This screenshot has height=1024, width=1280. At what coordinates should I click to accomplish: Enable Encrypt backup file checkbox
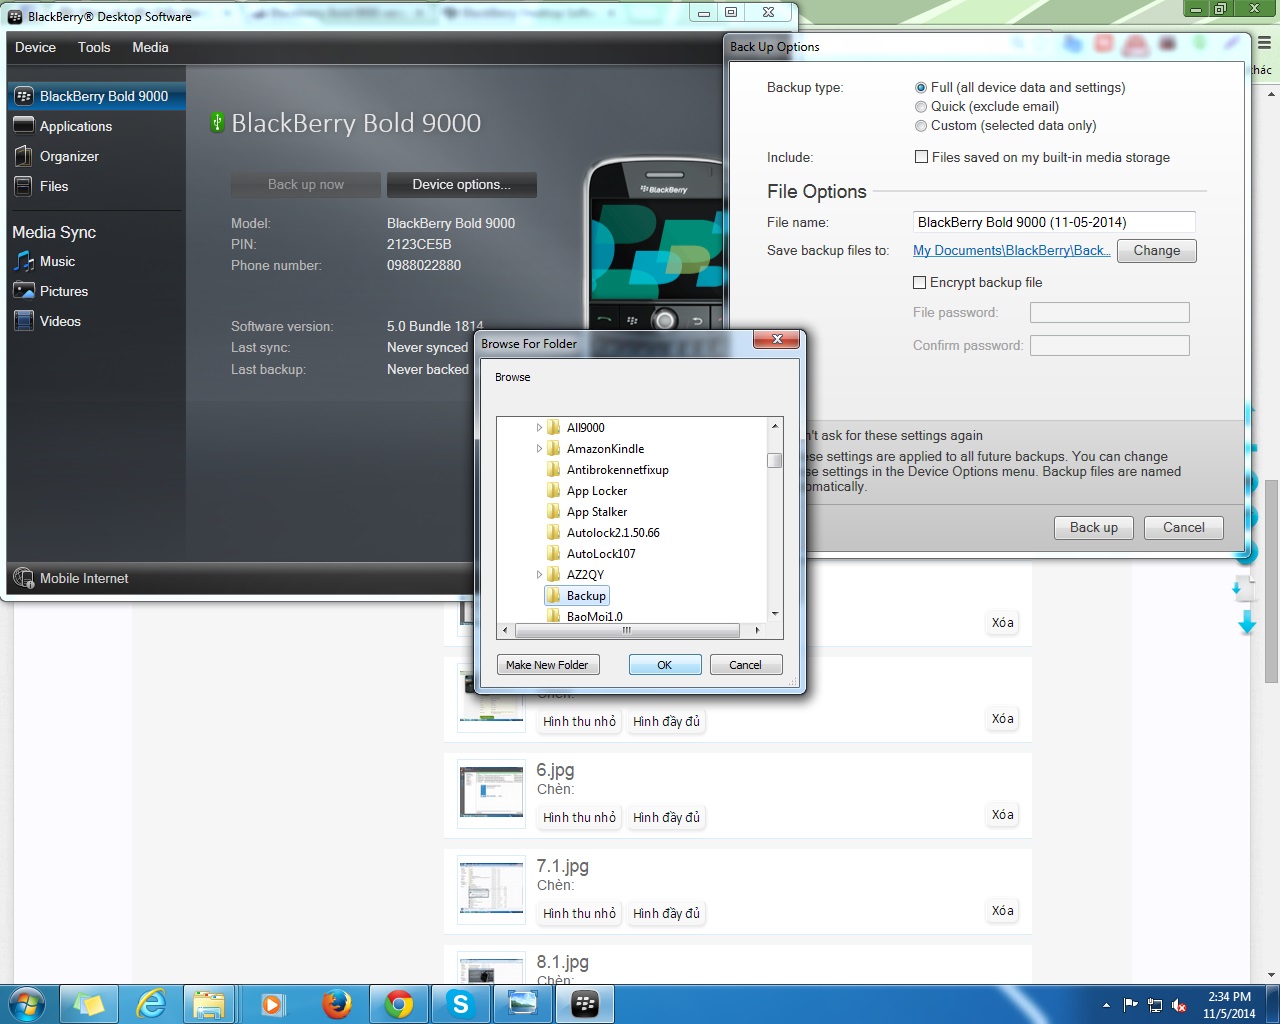(920, 283)
